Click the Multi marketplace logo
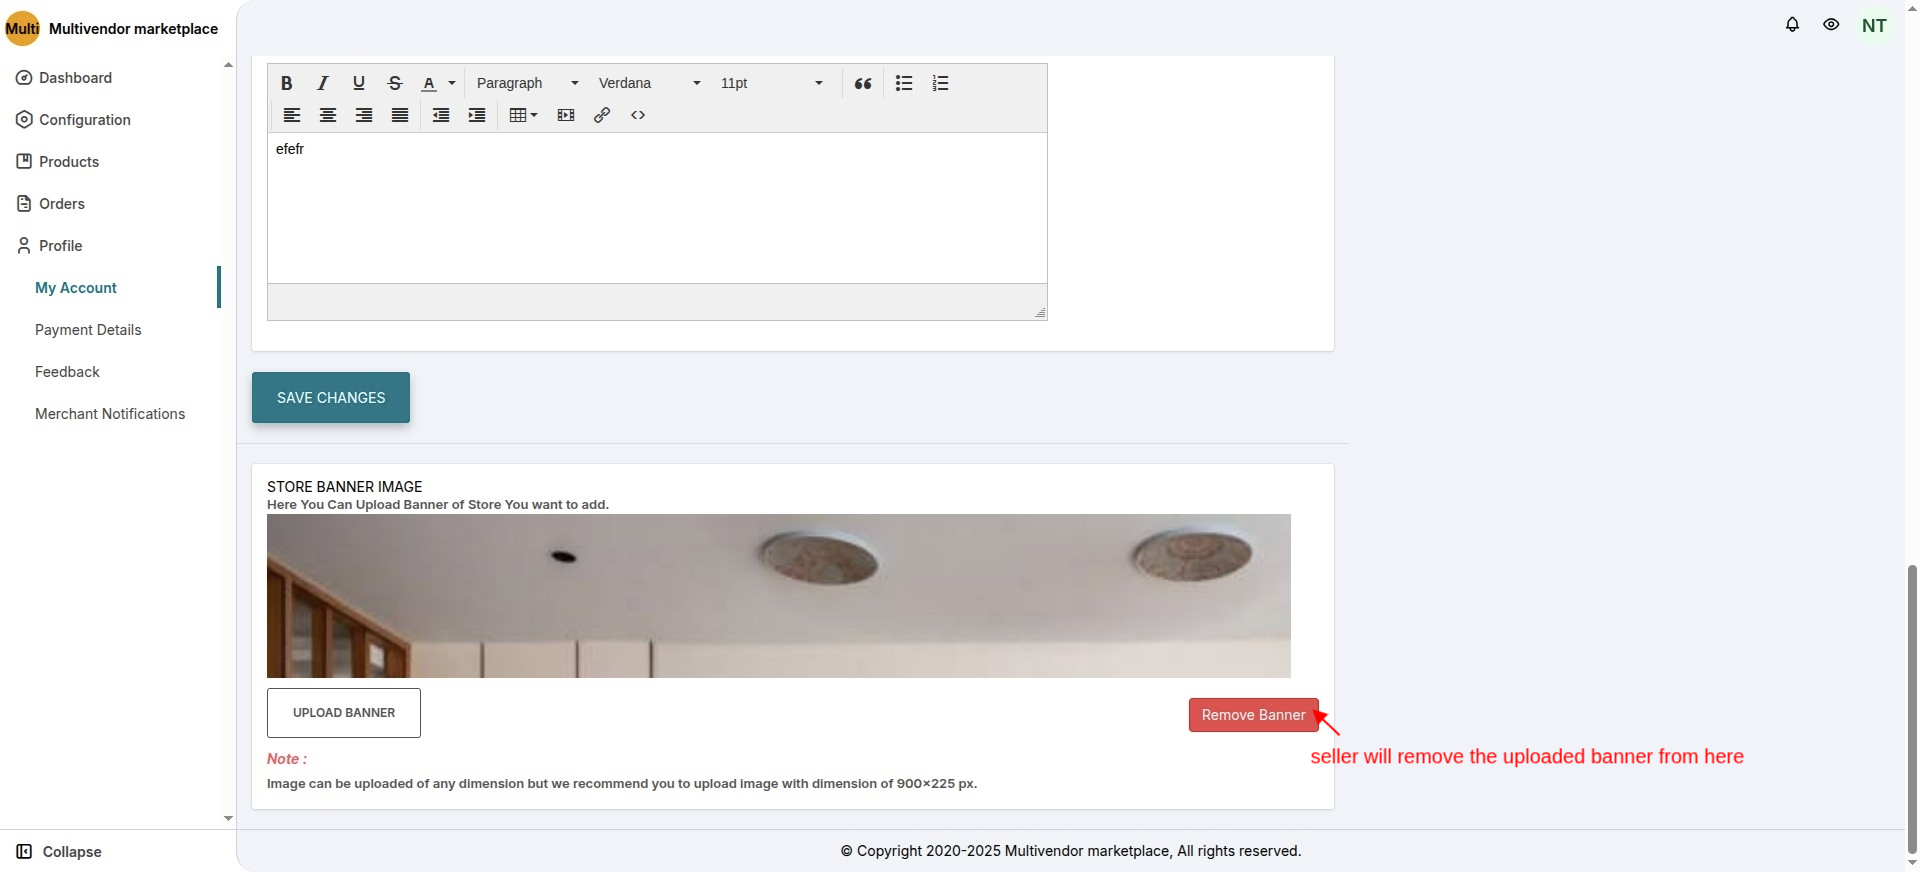1920x872 pixels. [22, 29]
